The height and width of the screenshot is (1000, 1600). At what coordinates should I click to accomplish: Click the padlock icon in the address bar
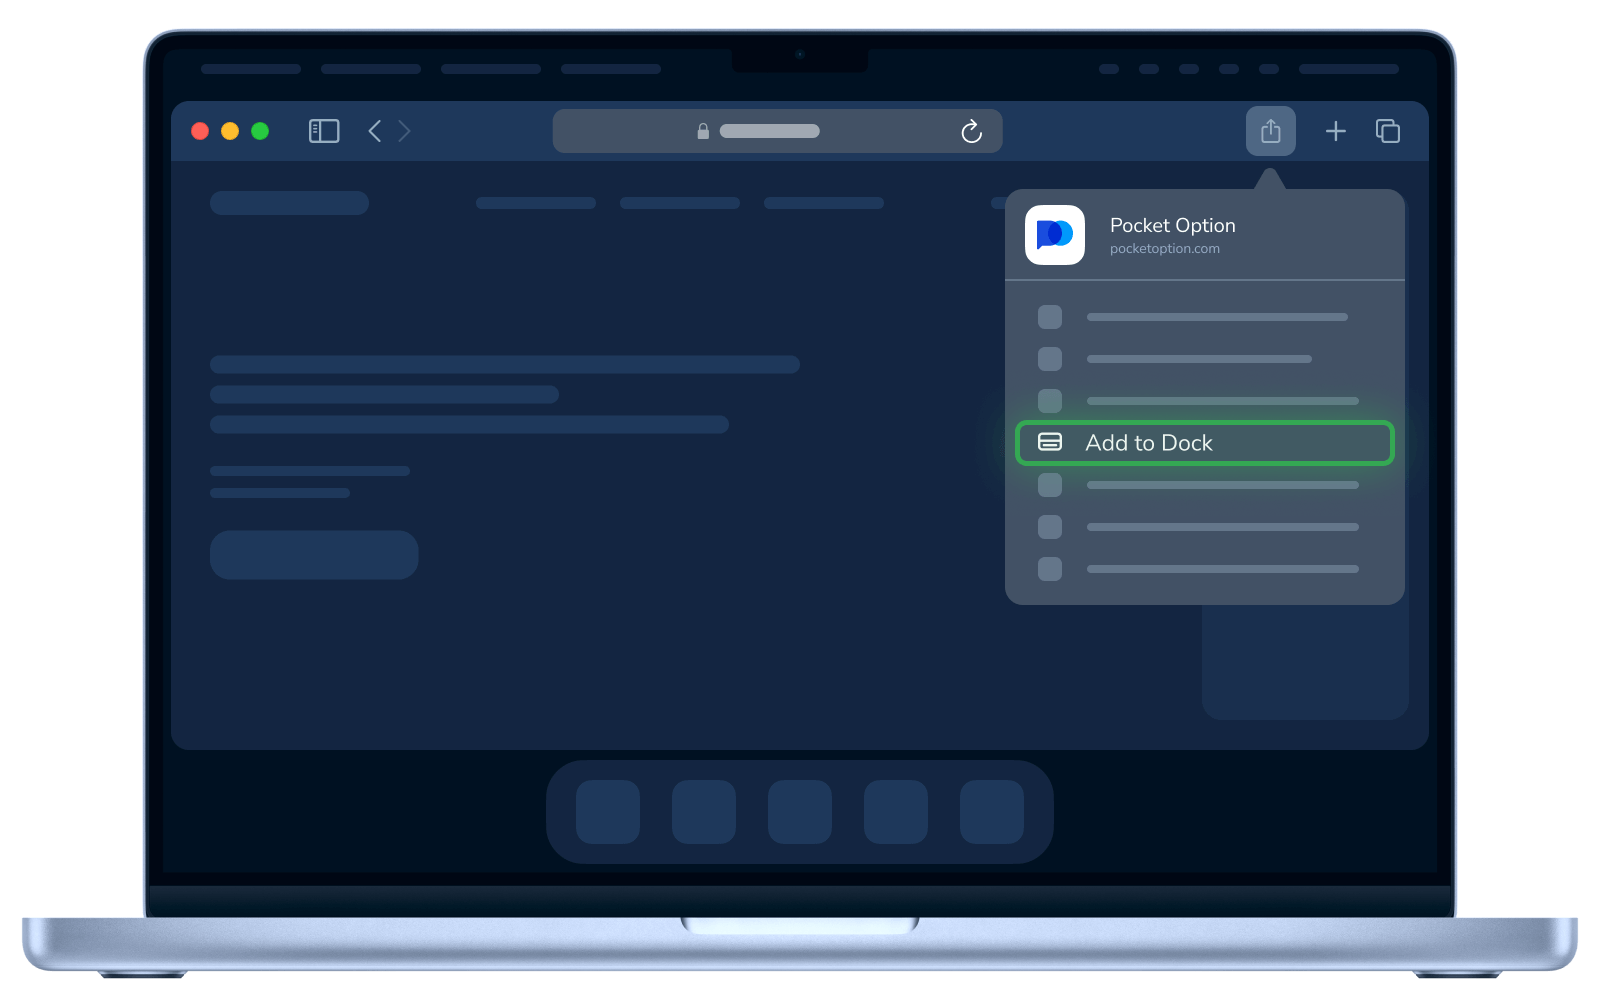tap(701, 131)
